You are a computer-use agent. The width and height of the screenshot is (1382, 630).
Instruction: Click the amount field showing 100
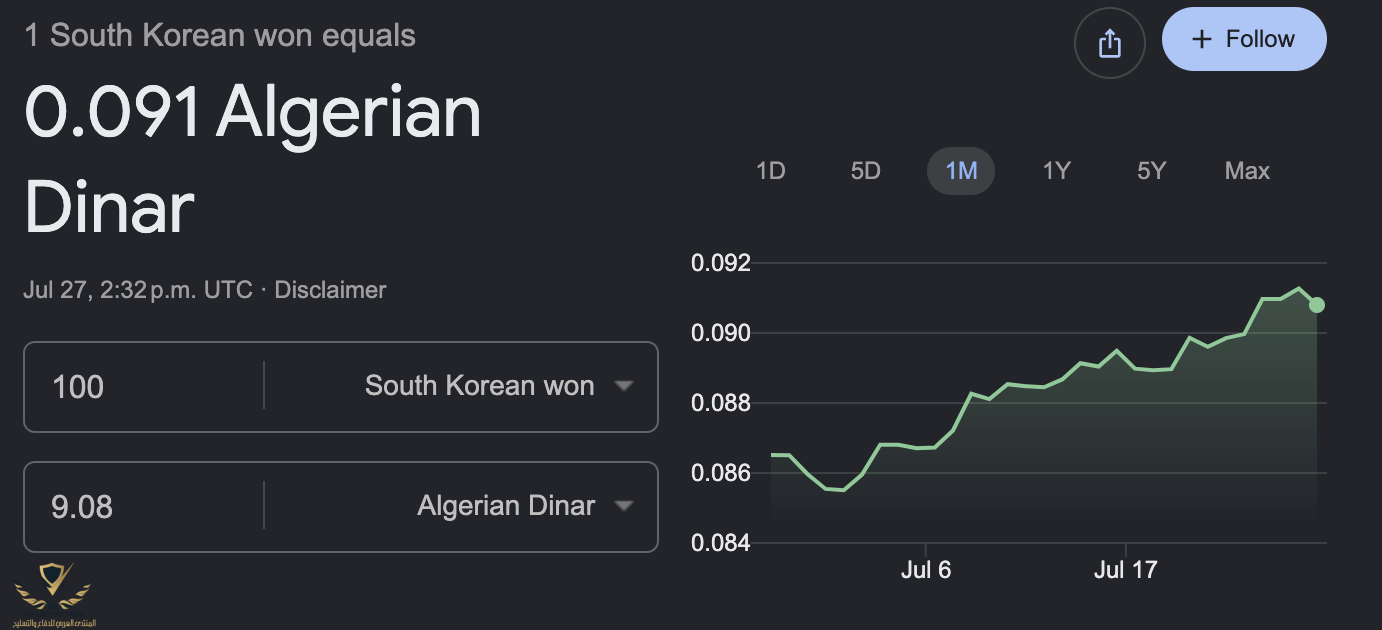tap(144, 386)
